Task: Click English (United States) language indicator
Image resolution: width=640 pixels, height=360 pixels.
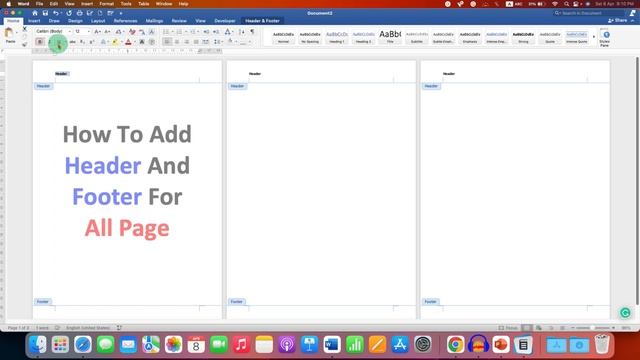Action: [88, 328]
